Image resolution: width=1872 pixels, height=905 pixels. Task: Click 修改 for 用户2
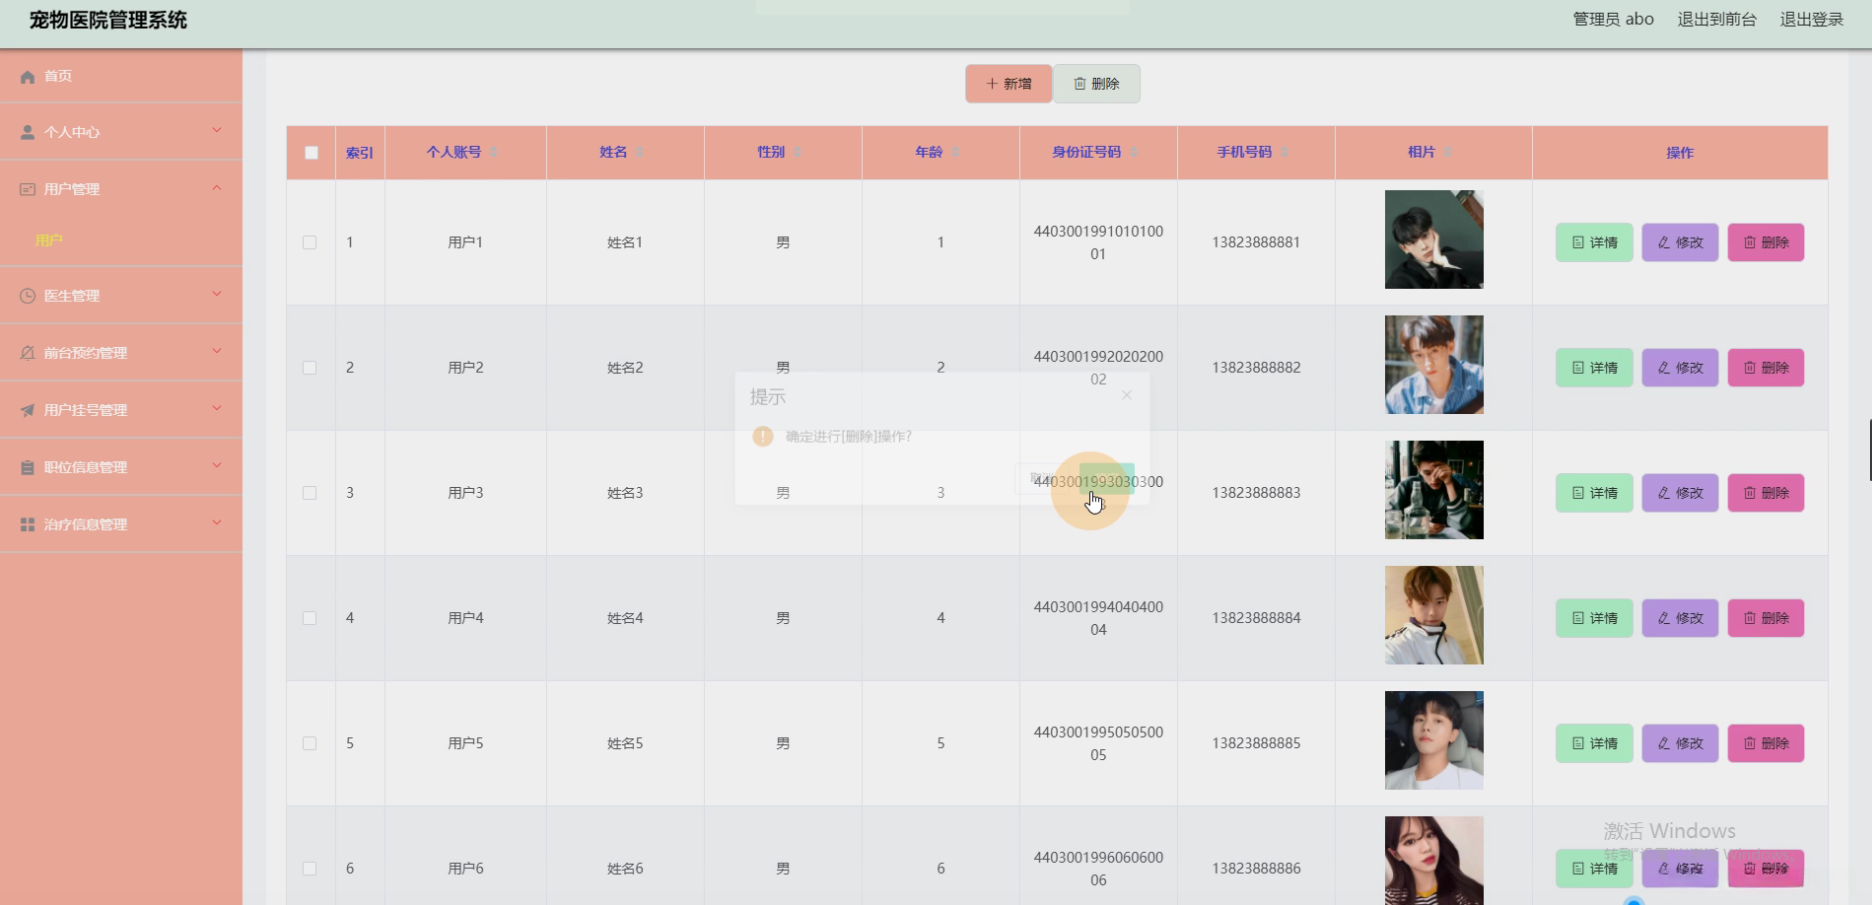click(x=1680, y=368)
